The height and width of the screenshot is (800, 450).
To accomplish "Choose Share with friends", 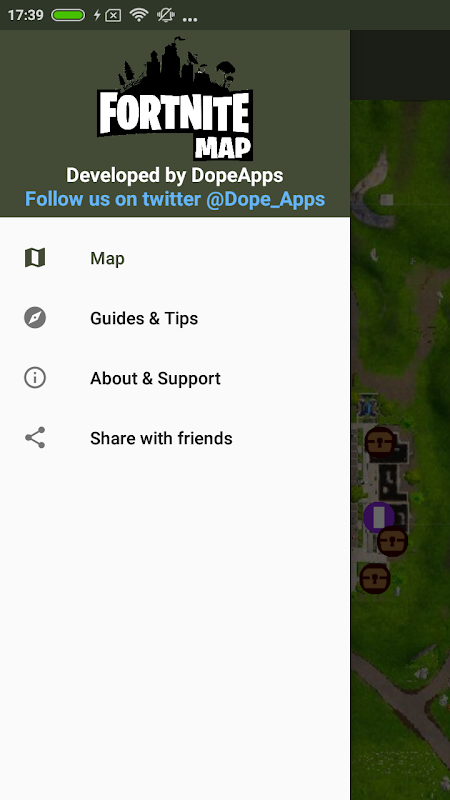I will point(175,438).
